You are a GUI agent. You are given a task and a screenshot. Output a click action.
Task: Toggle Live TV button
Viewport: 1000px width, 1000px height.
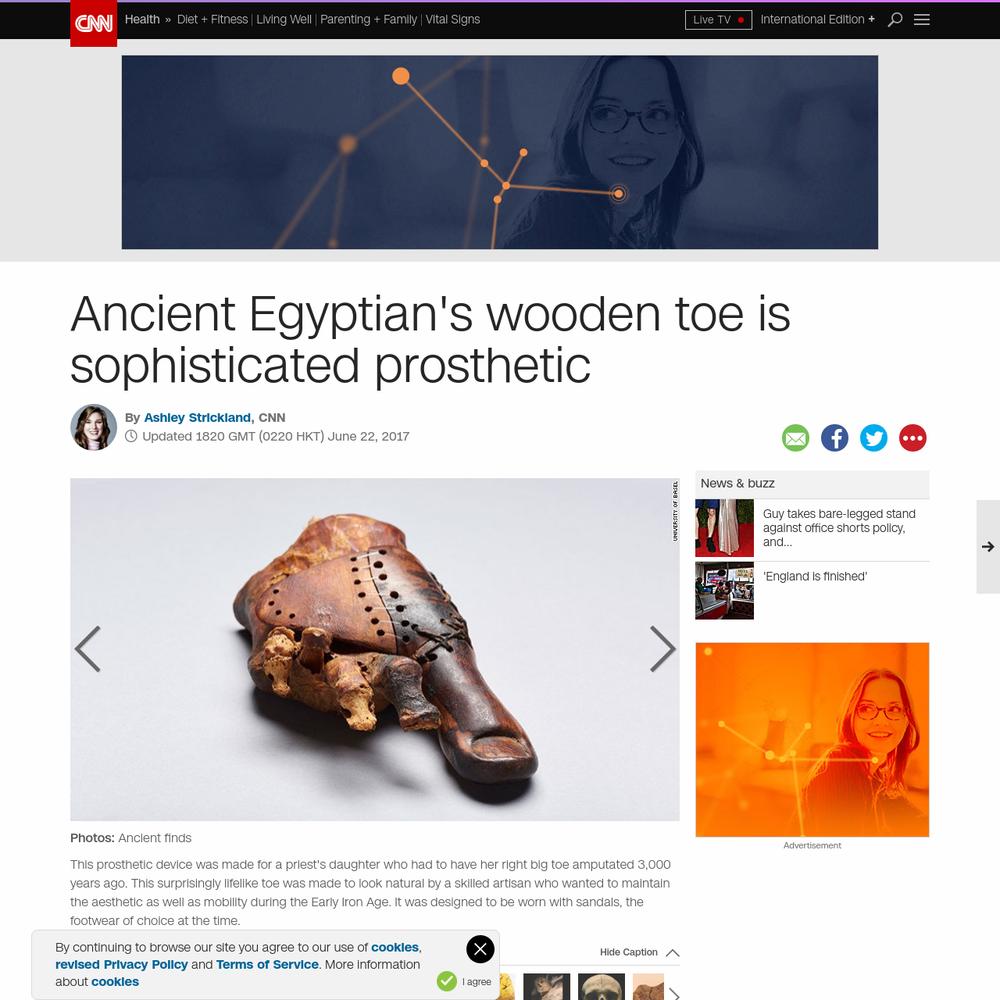click(718, 20)
